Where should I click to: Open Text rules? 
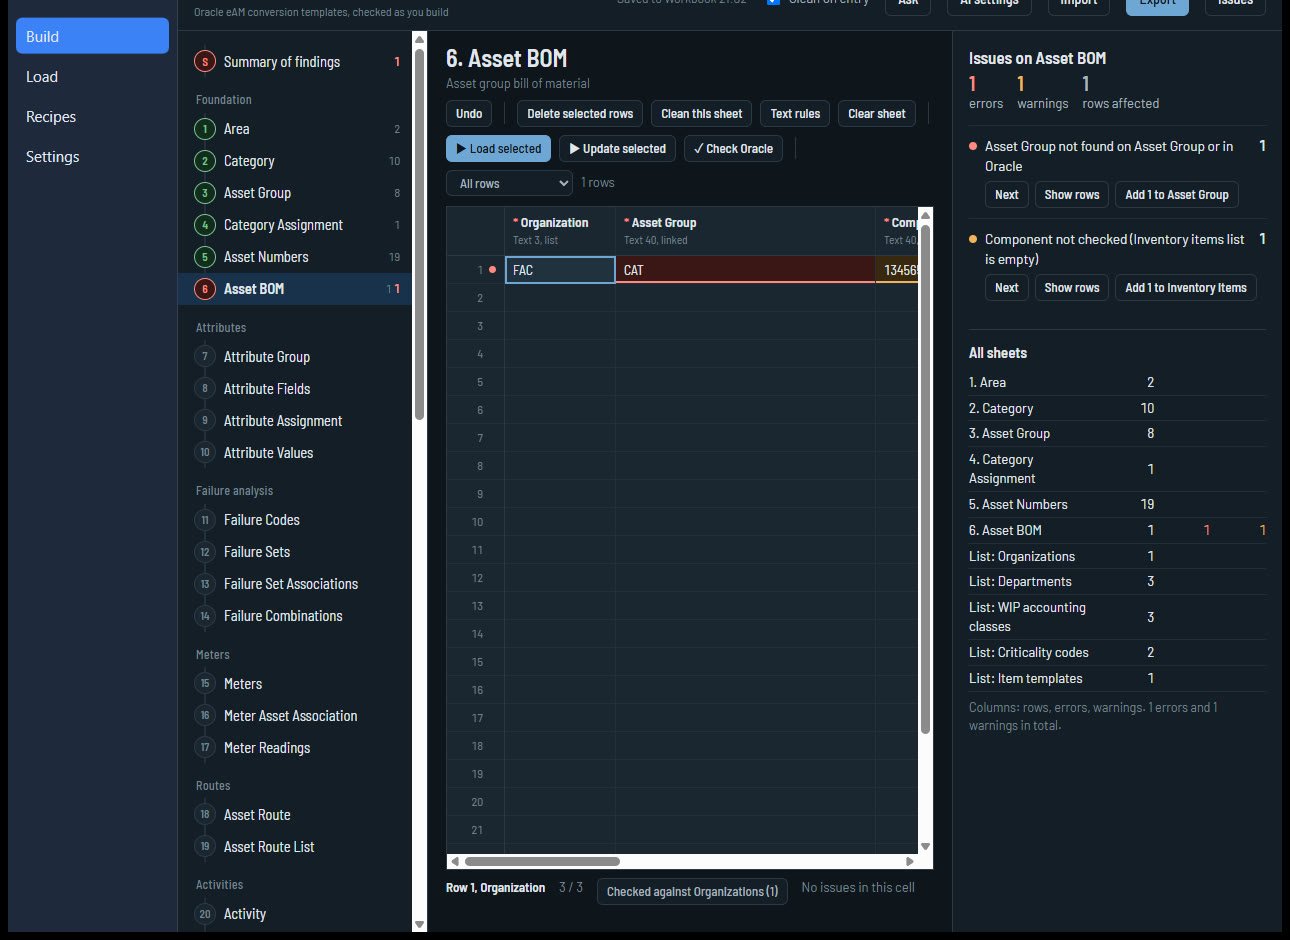pos(795,113)
